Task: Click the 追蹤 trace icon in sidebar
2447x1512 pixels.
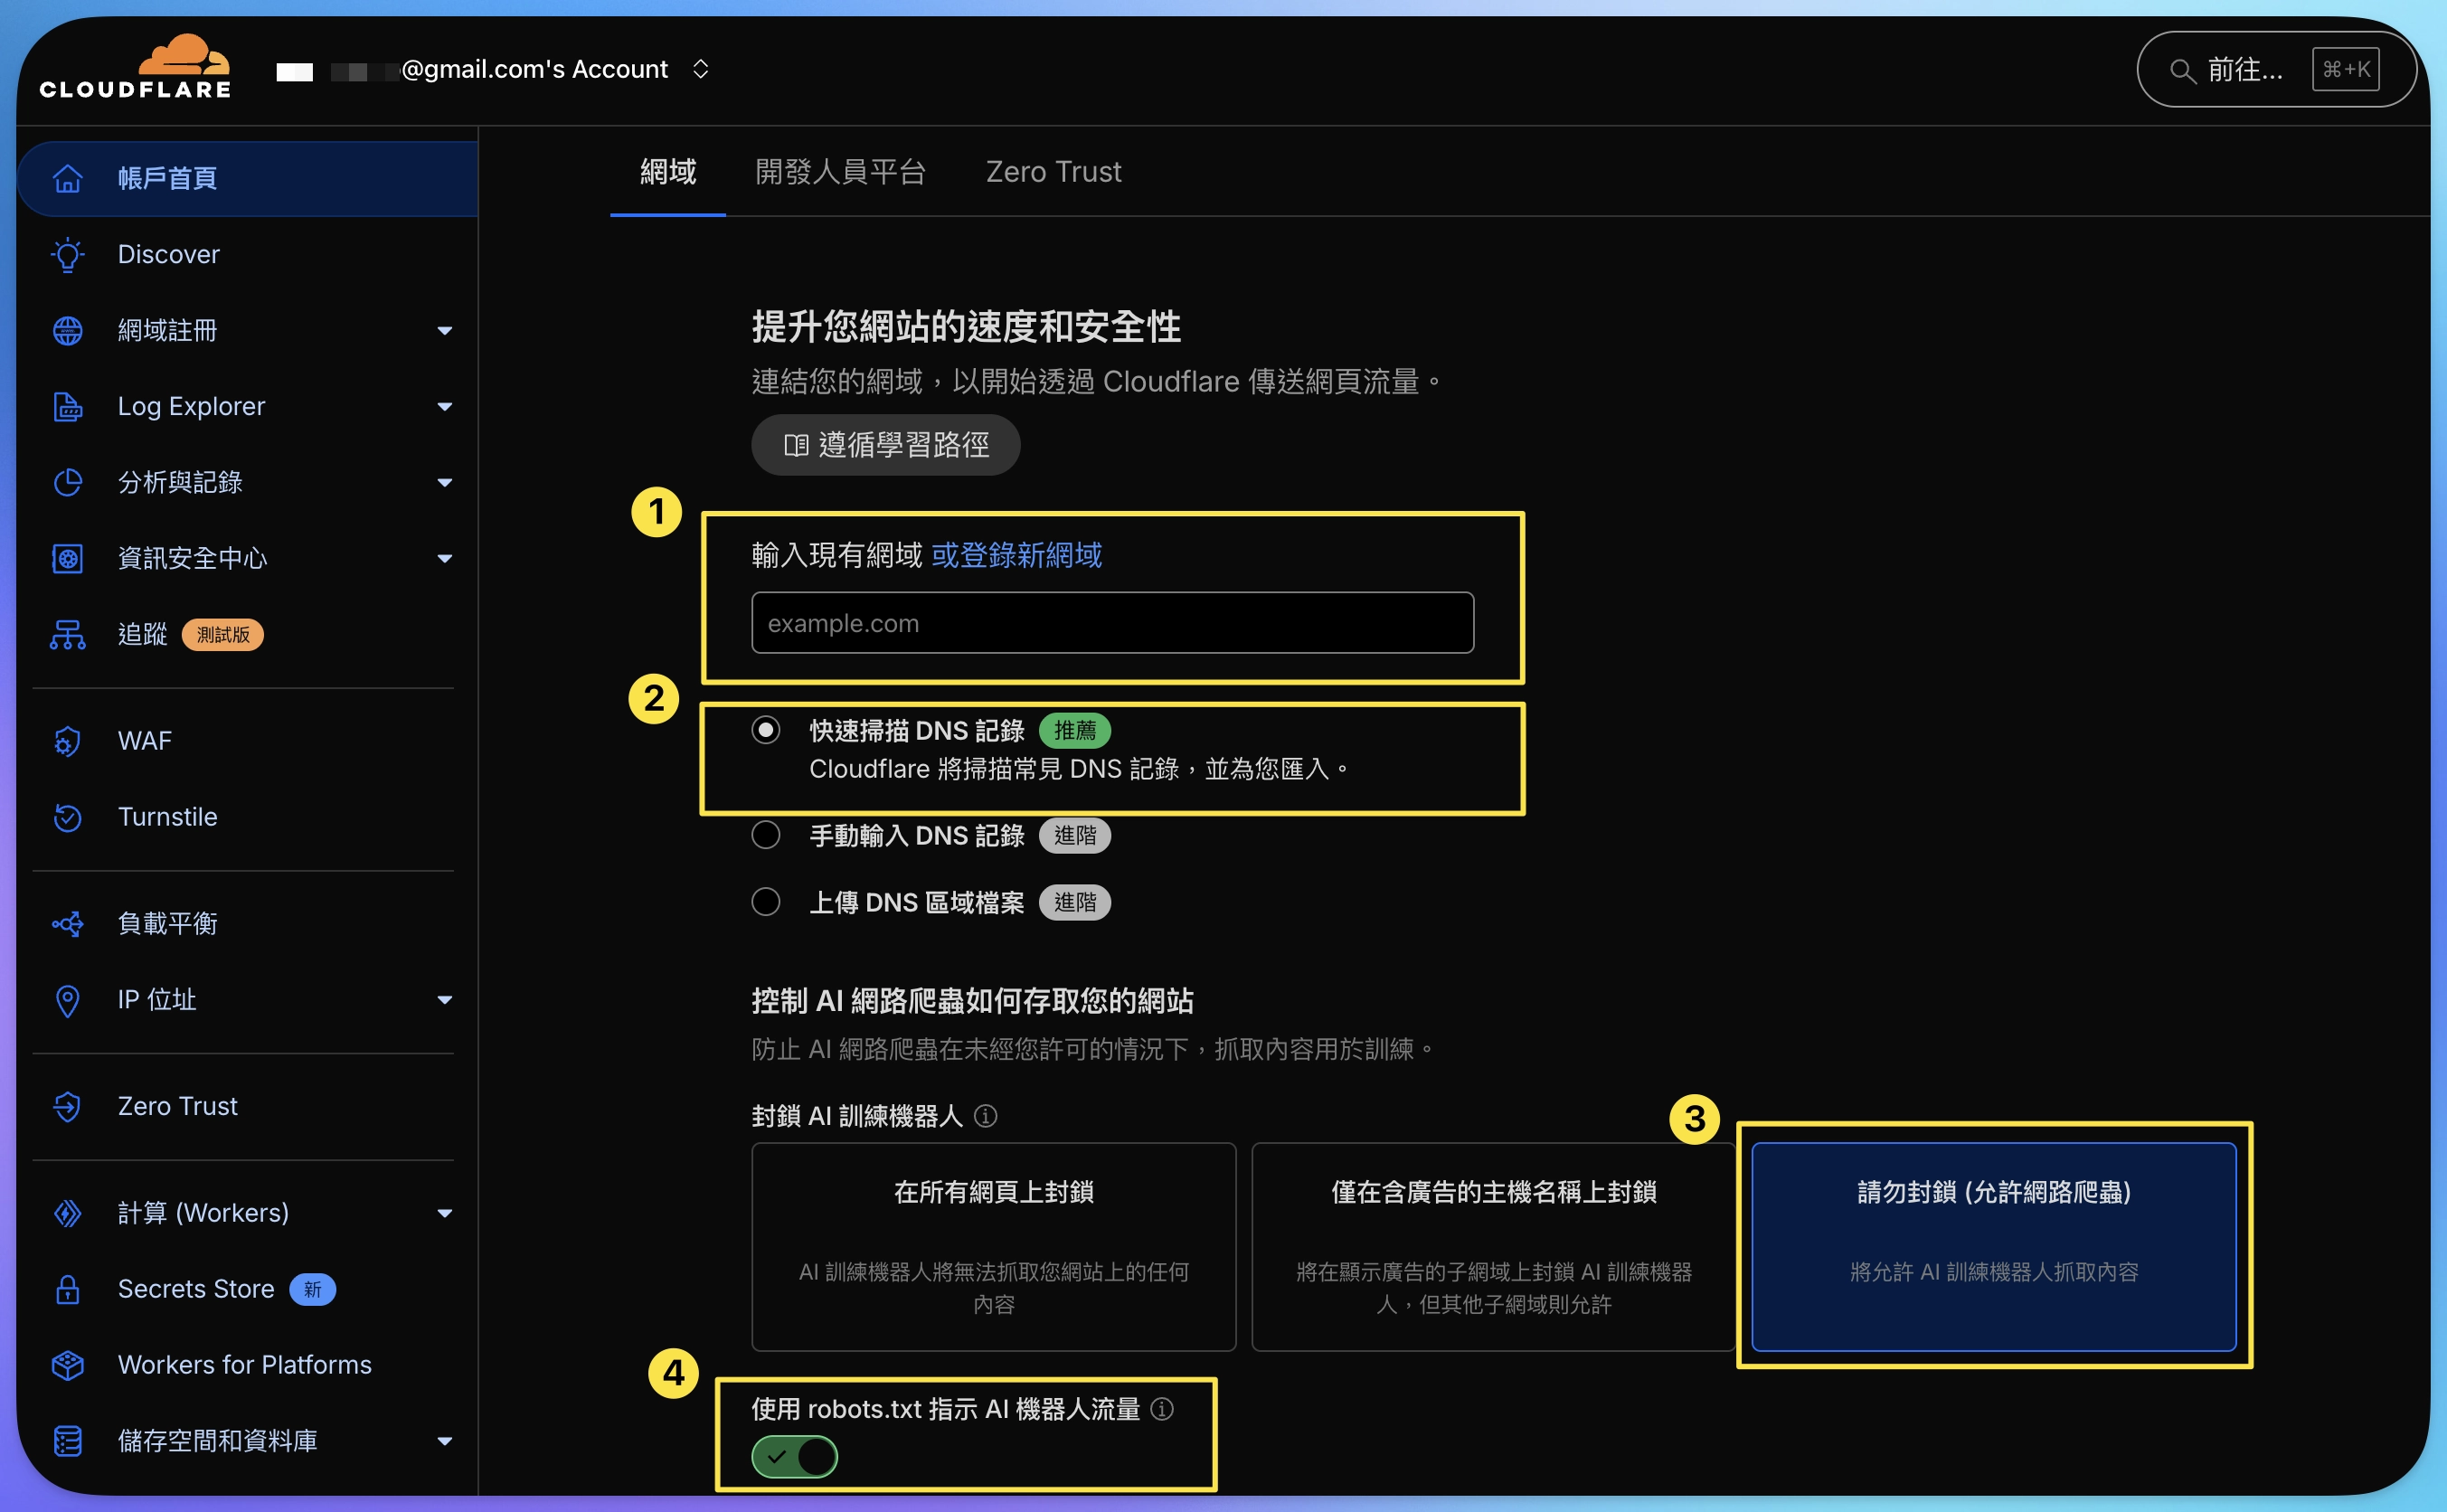Action: coord(68,635)
